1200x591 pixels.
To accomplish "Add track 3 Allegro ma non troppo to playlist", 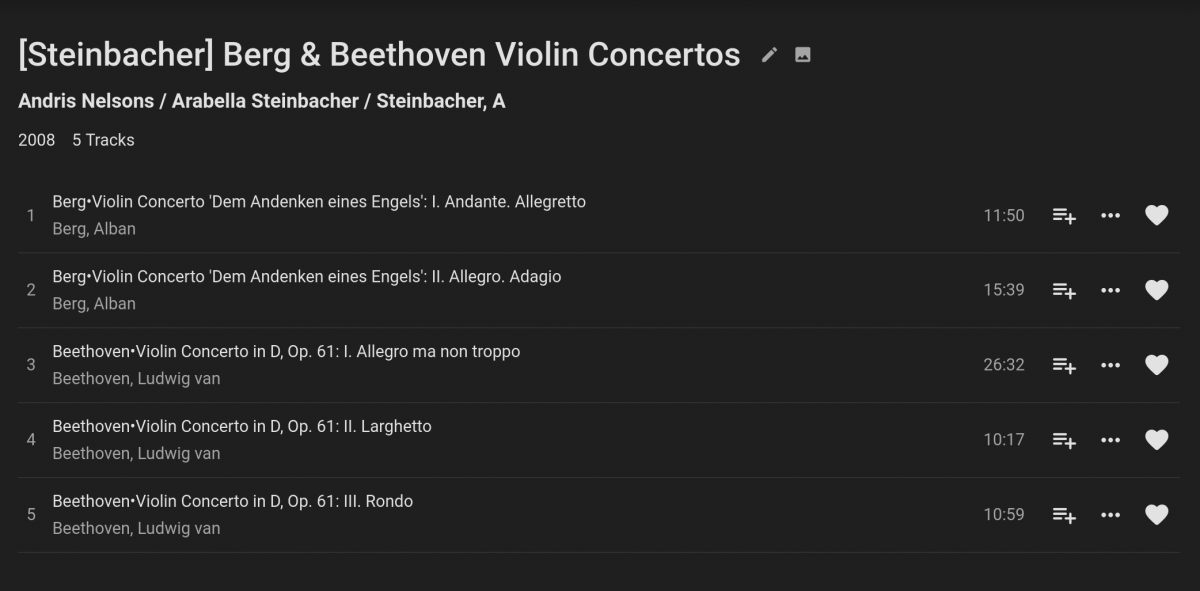I will (1064, 366).
